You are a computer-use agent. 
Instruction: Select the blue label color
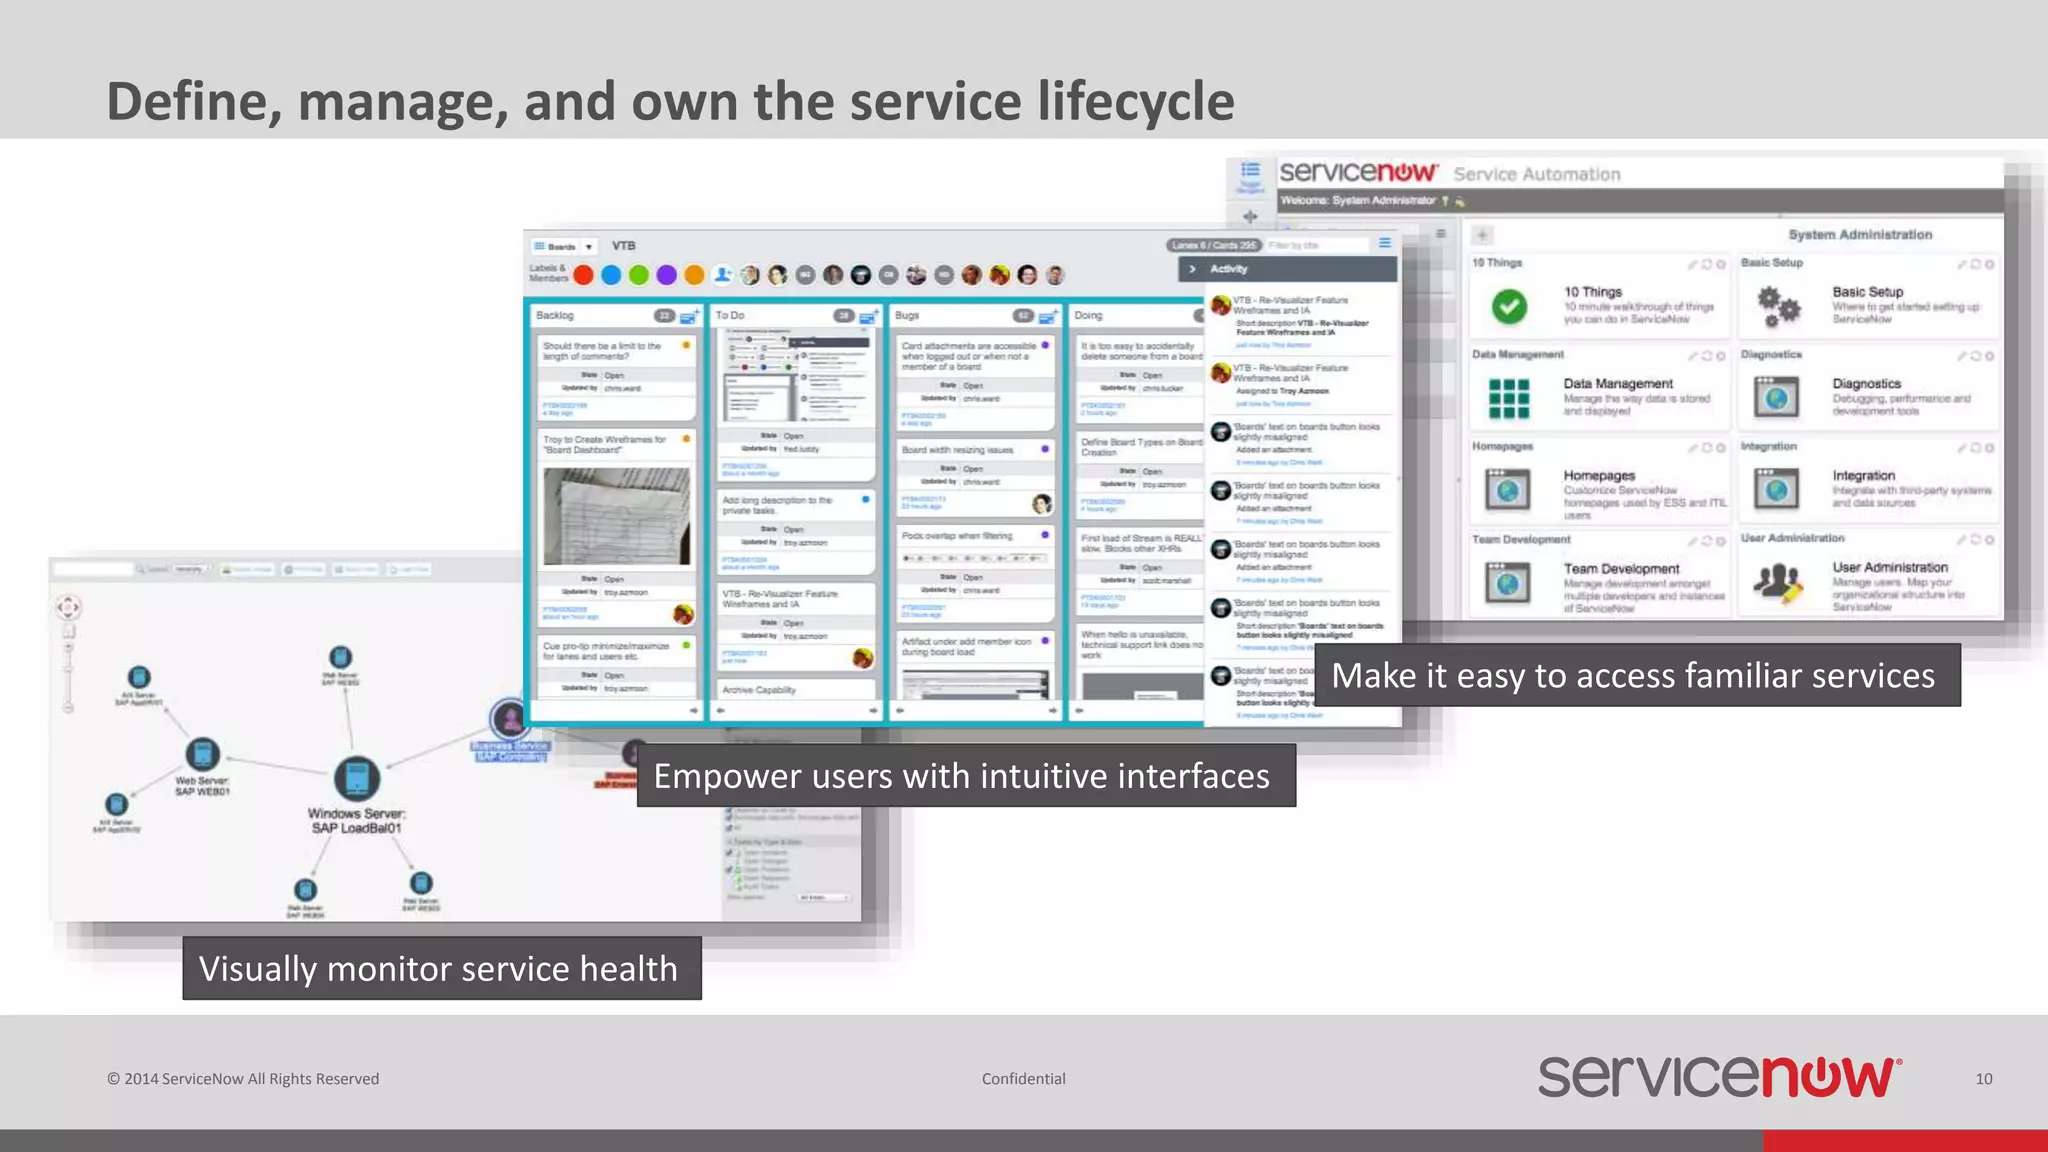click(x=612, y=275)
